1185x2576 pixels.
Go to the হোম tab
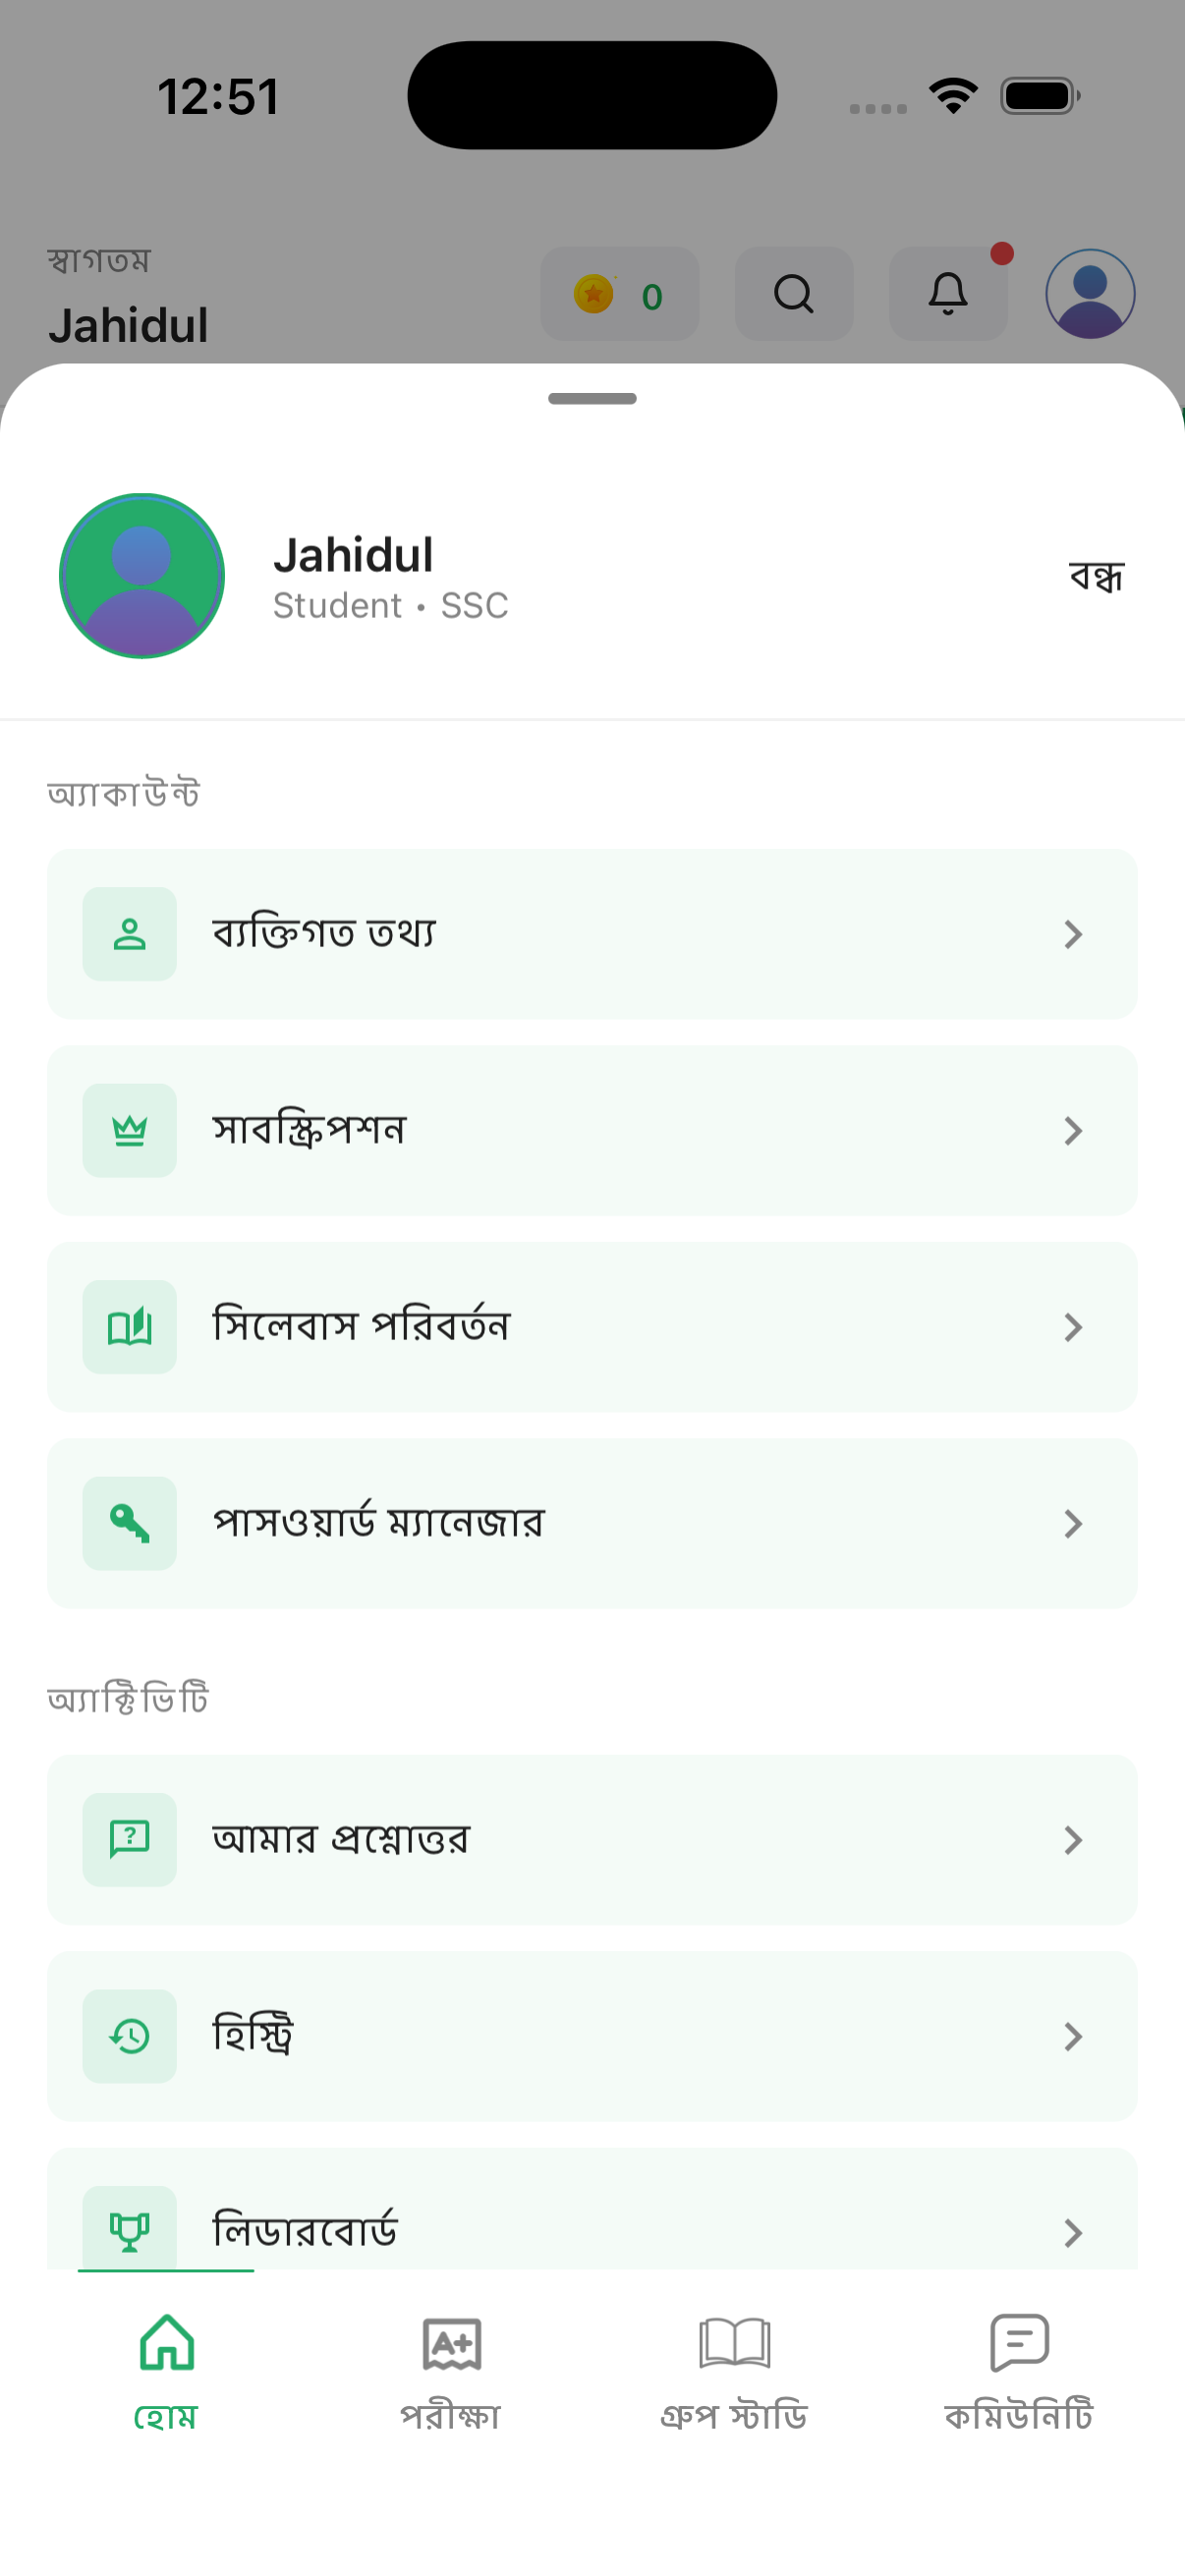166,2372
